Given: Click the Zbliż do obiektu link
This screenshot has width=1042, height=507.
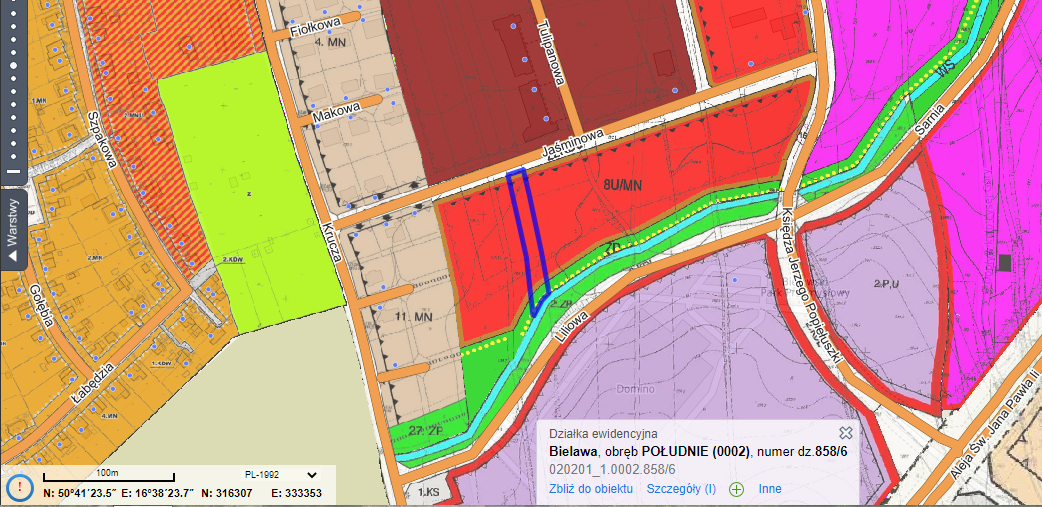Looking at the screenshot, I should [x=591, y=489].
